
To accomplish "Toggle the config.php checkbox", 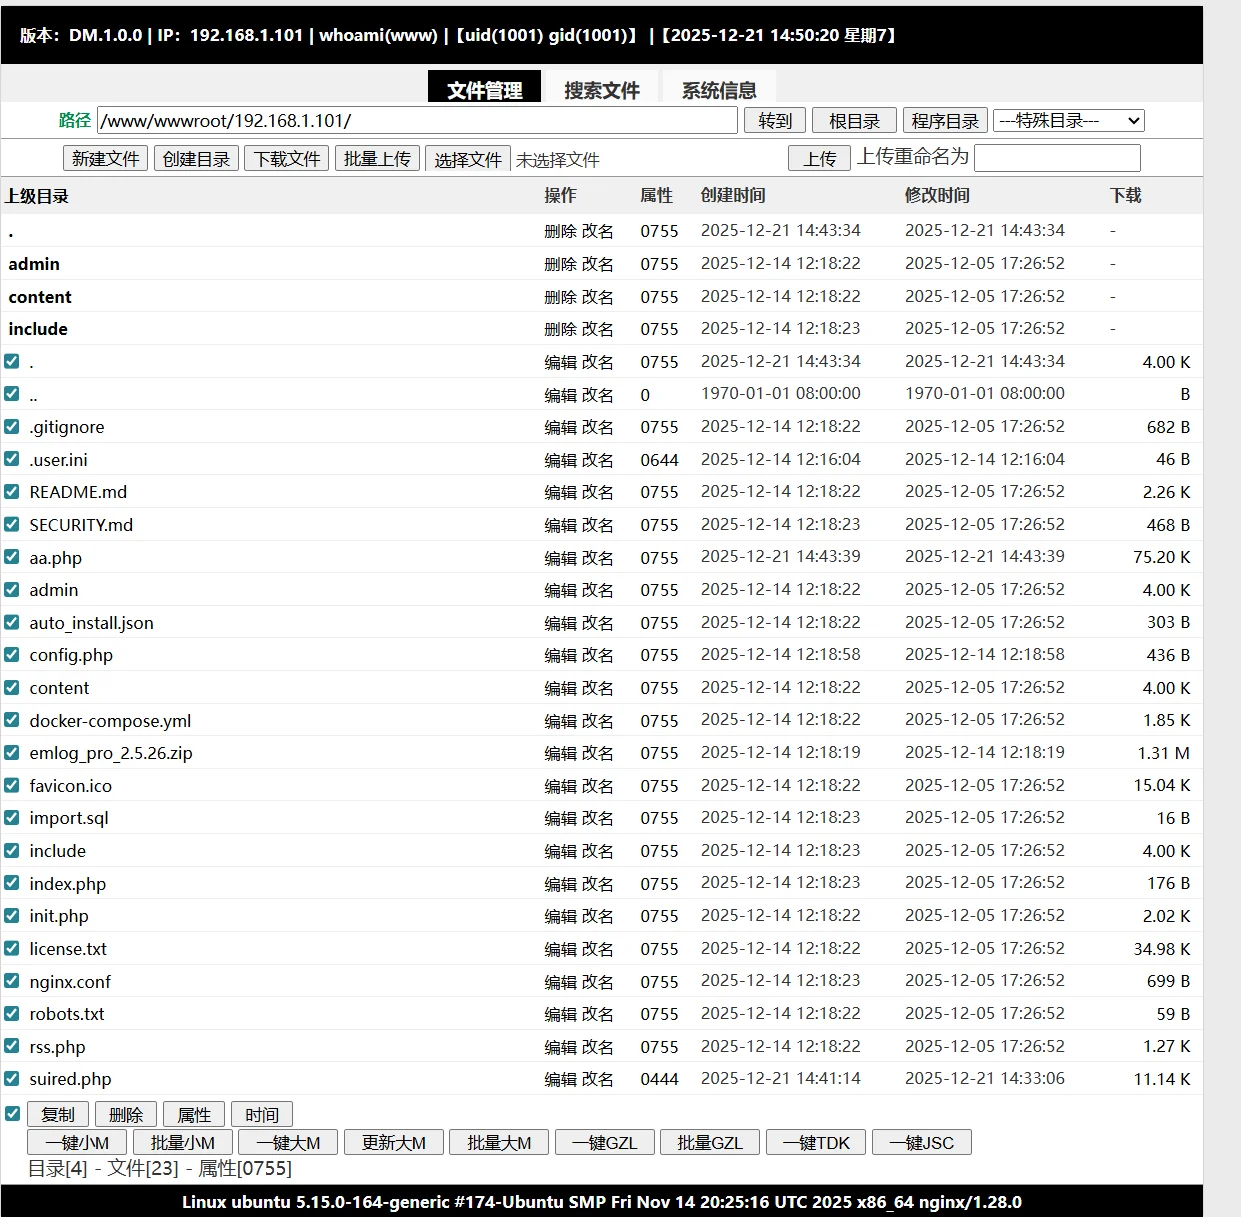I will pyautogui.click(x=12, y=655).
